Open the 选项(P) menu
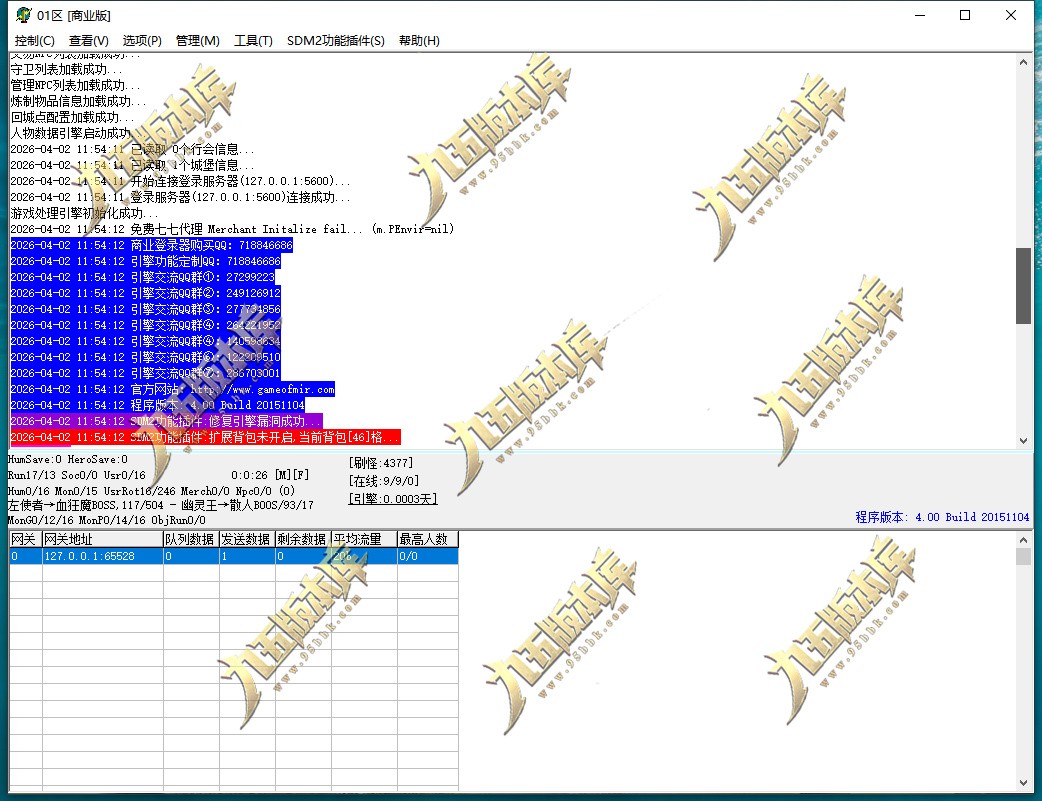Viewport: 1042px width, 801px height. tap(142, 41)
